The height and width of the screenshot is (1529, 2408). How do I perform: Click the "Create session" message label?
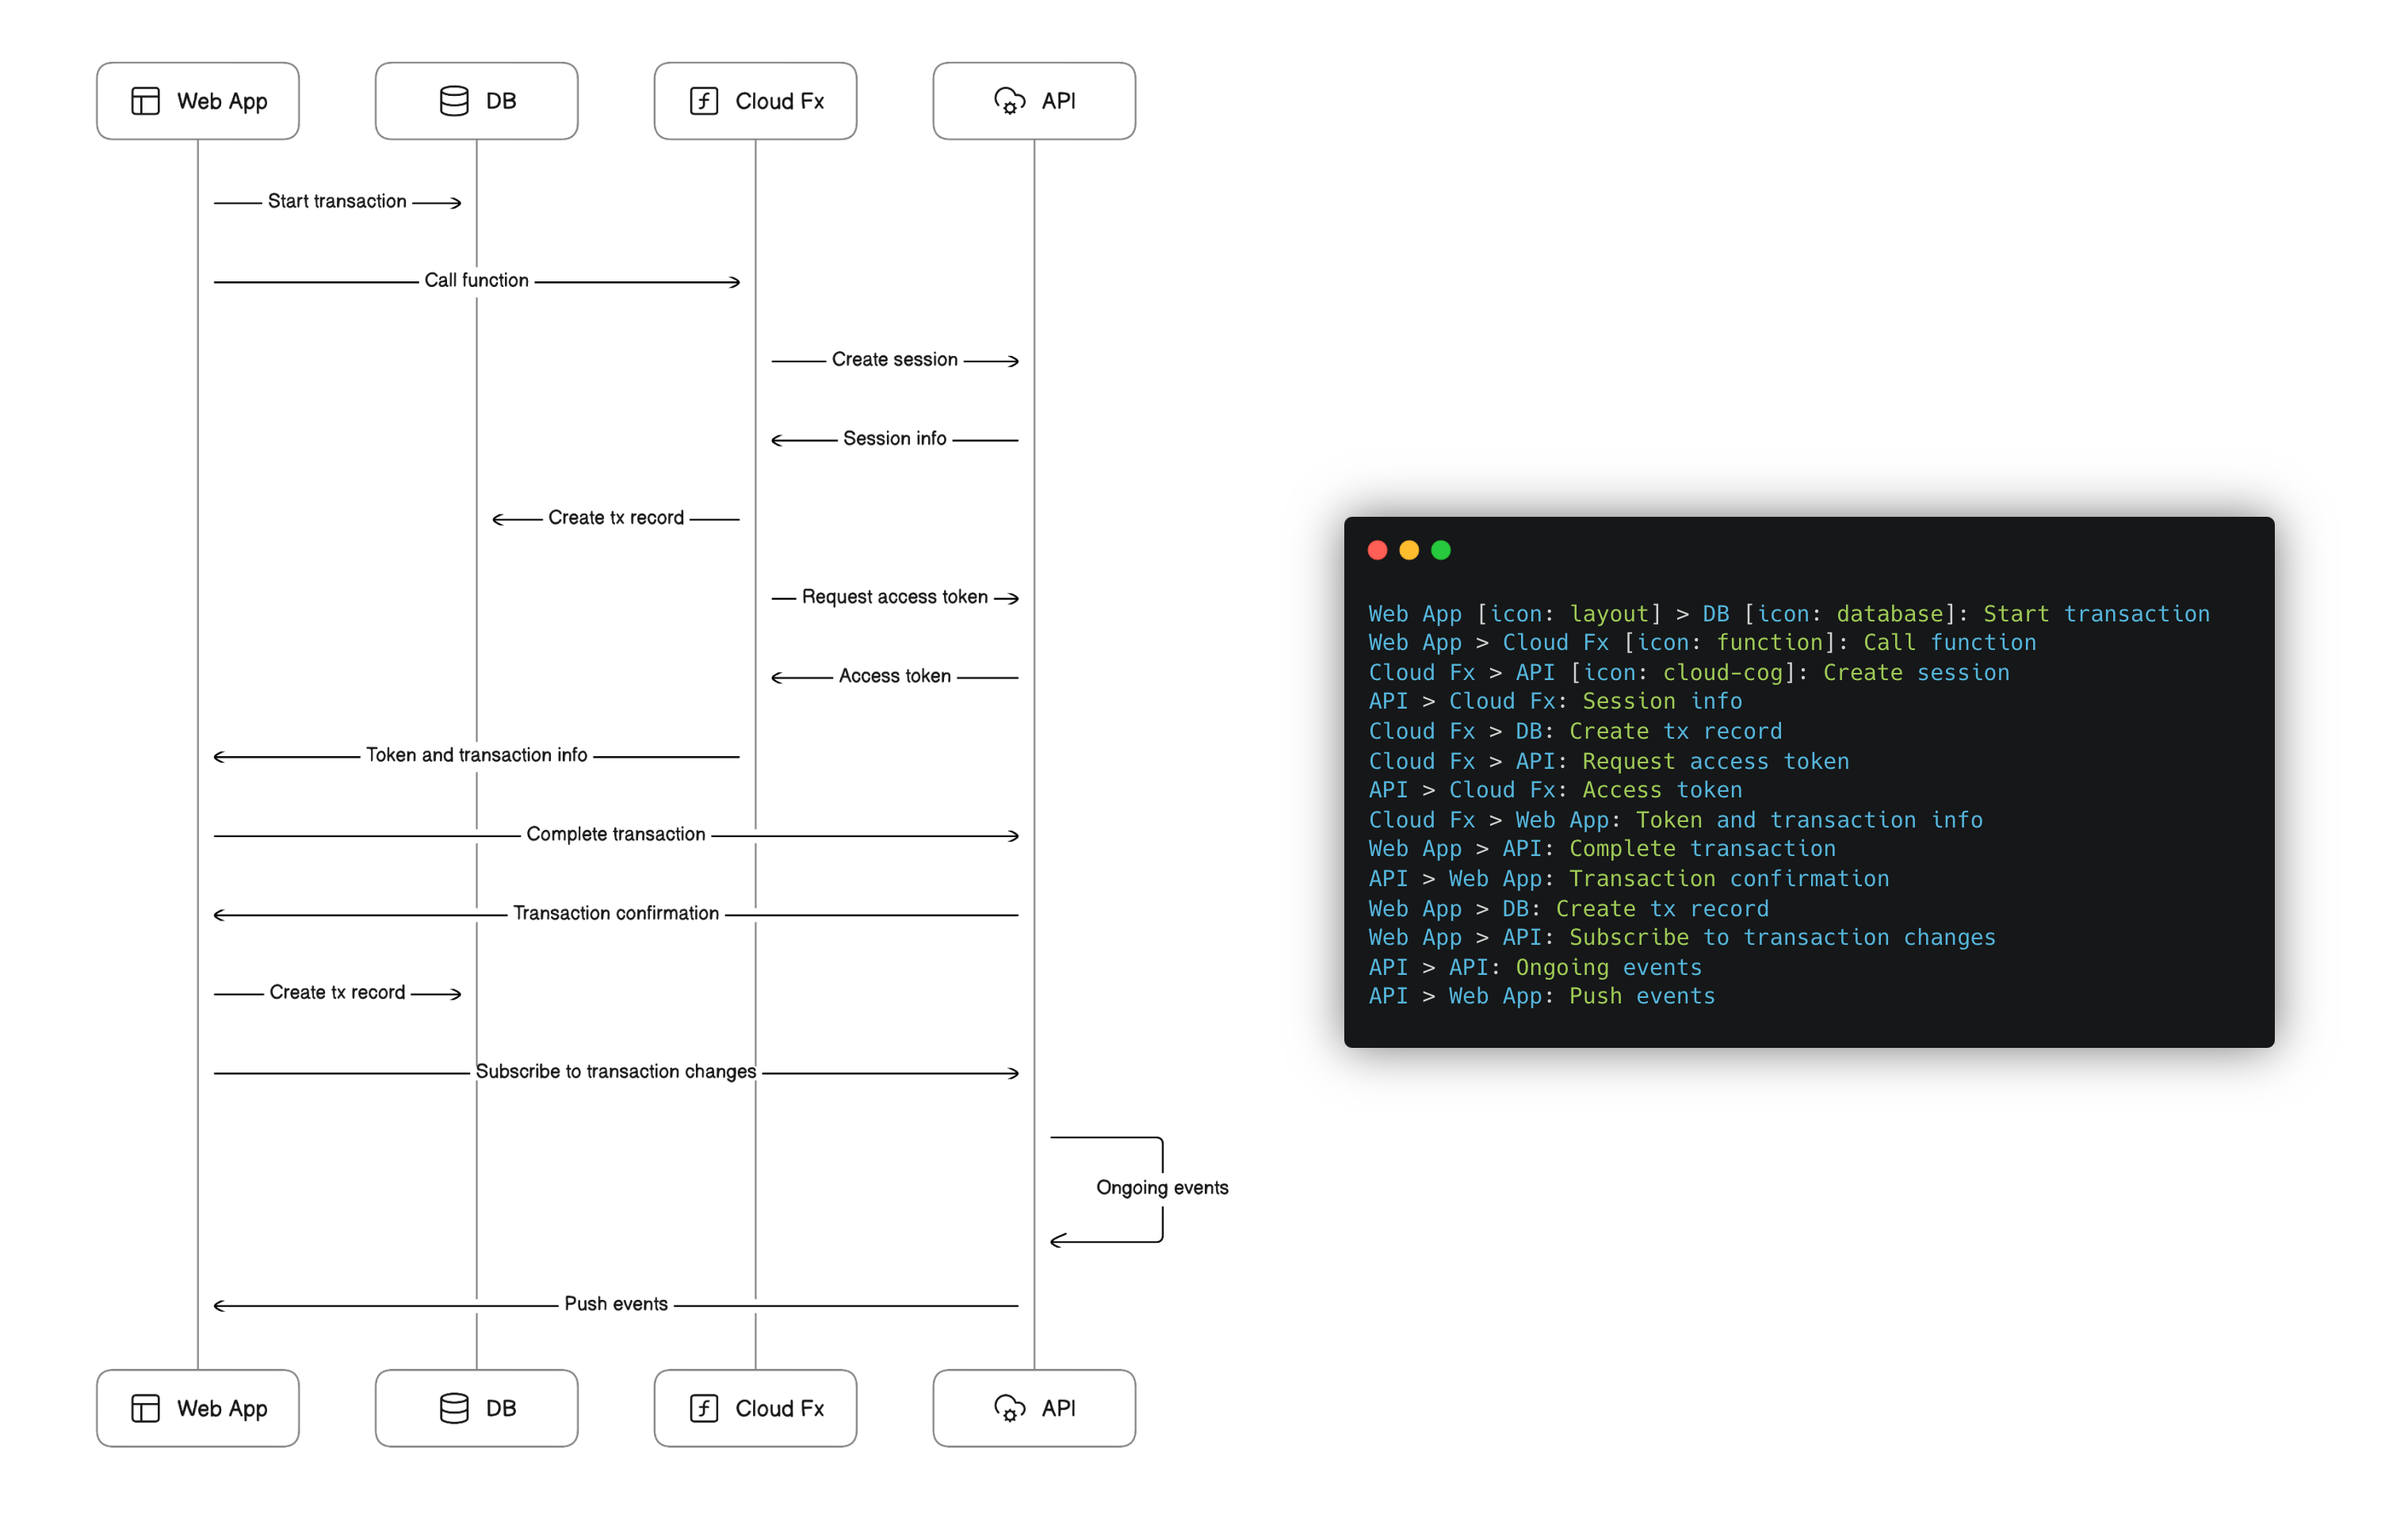coord(894,359)
